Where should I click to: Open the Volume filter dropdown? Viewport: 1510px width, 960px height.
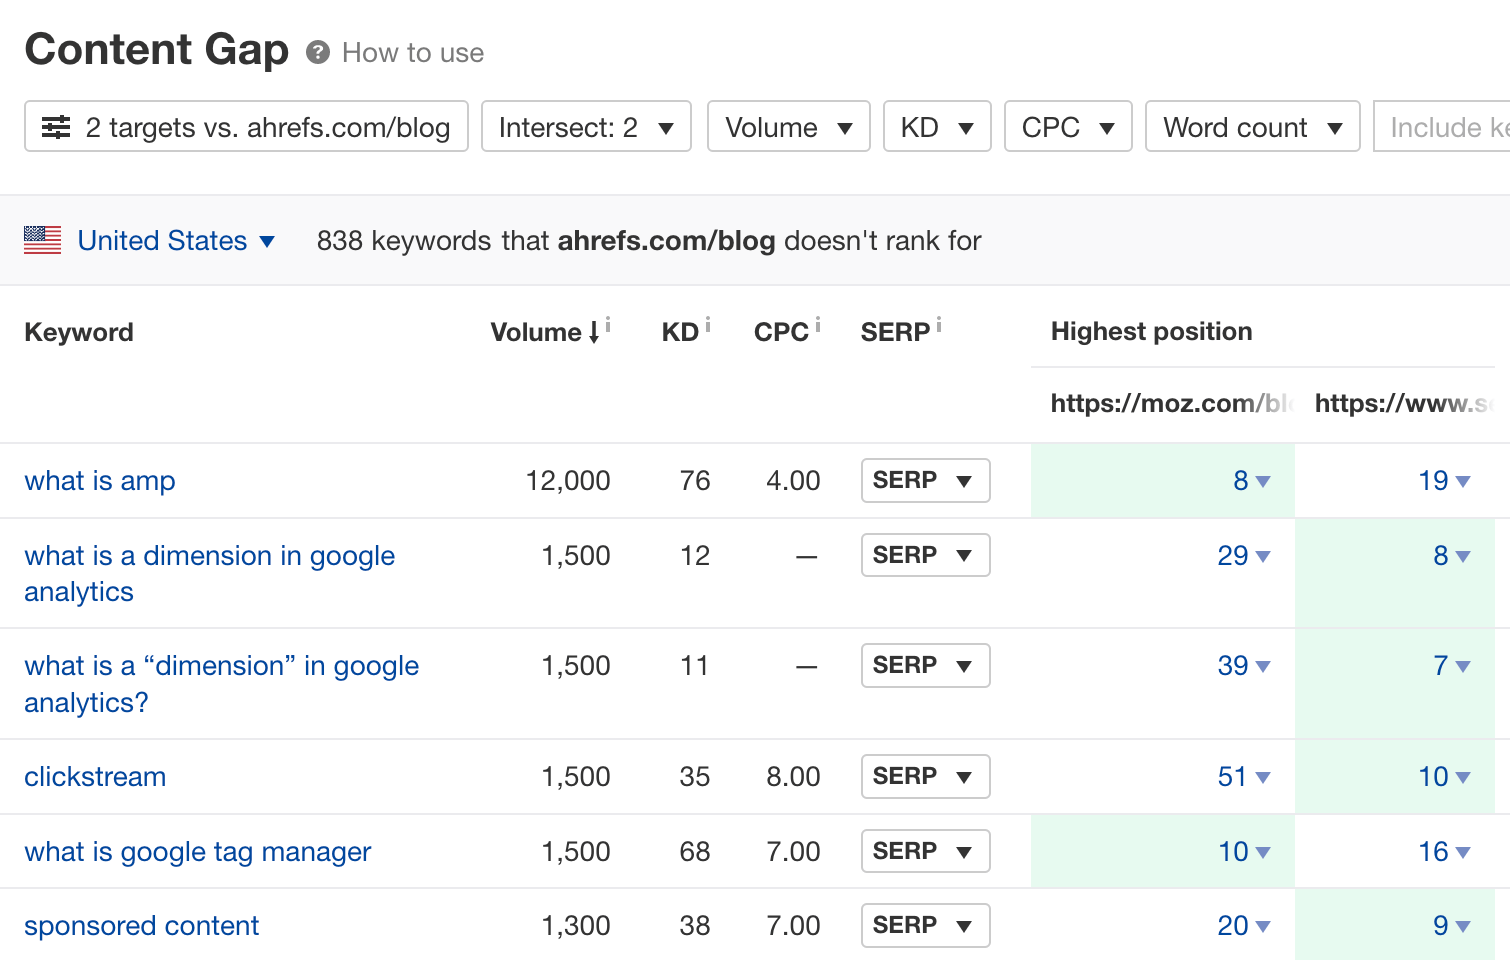click(788, 127)
